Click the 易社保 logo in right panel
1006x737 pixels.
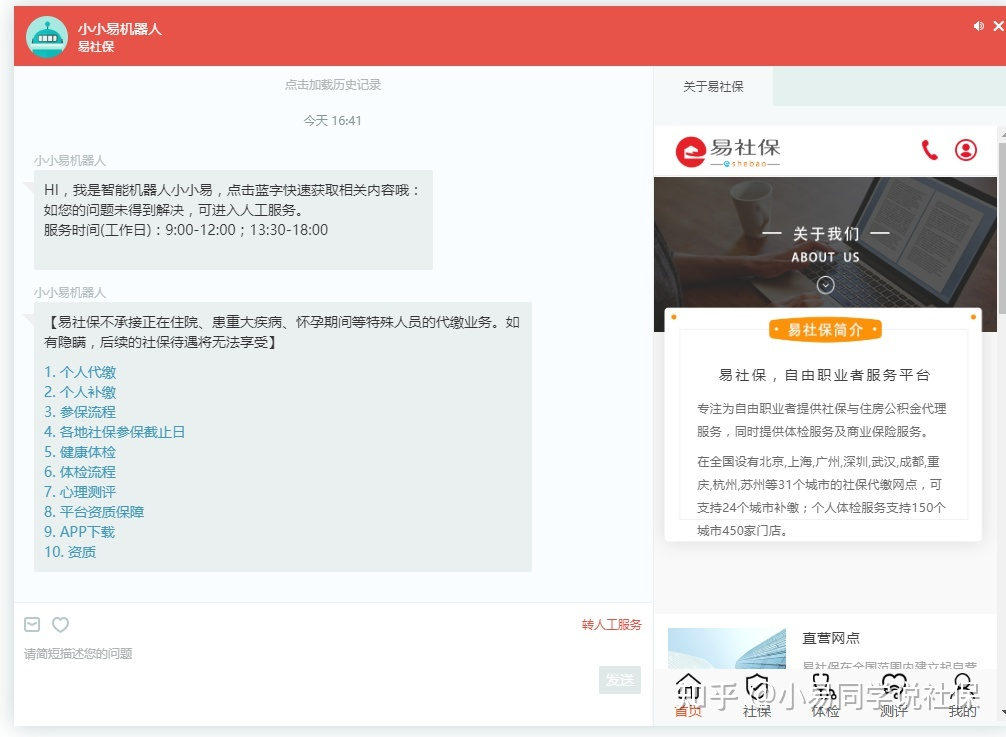click(728, 152)
